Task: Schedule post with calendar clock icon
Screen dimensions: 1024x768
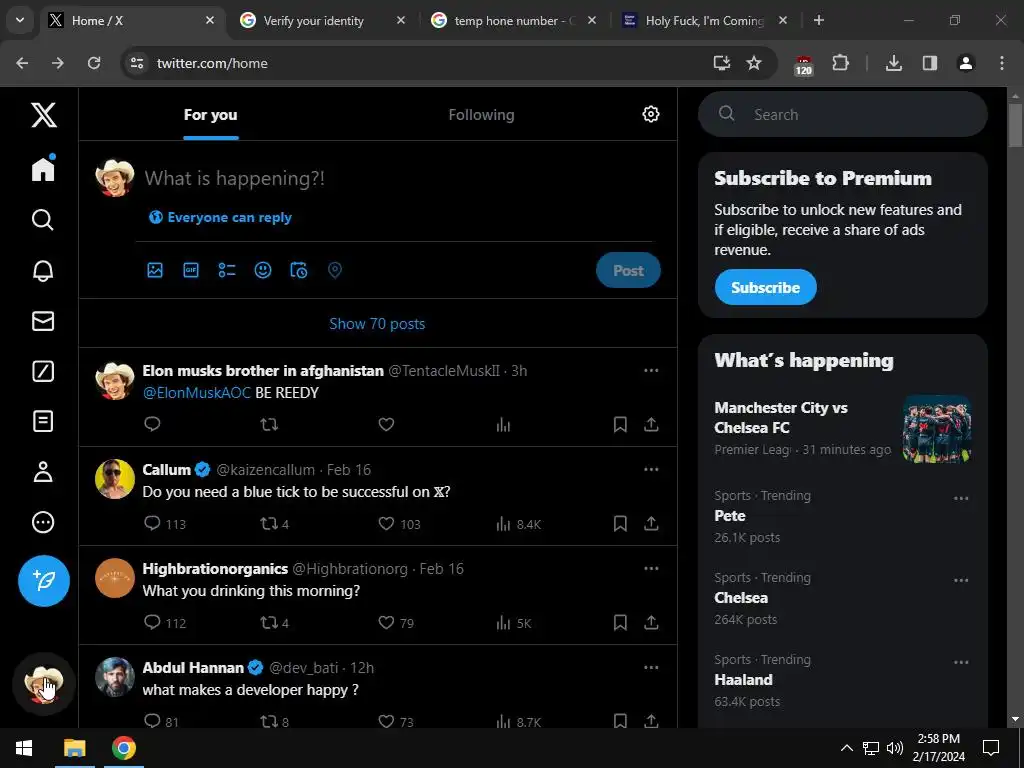Action: (298, 270)
